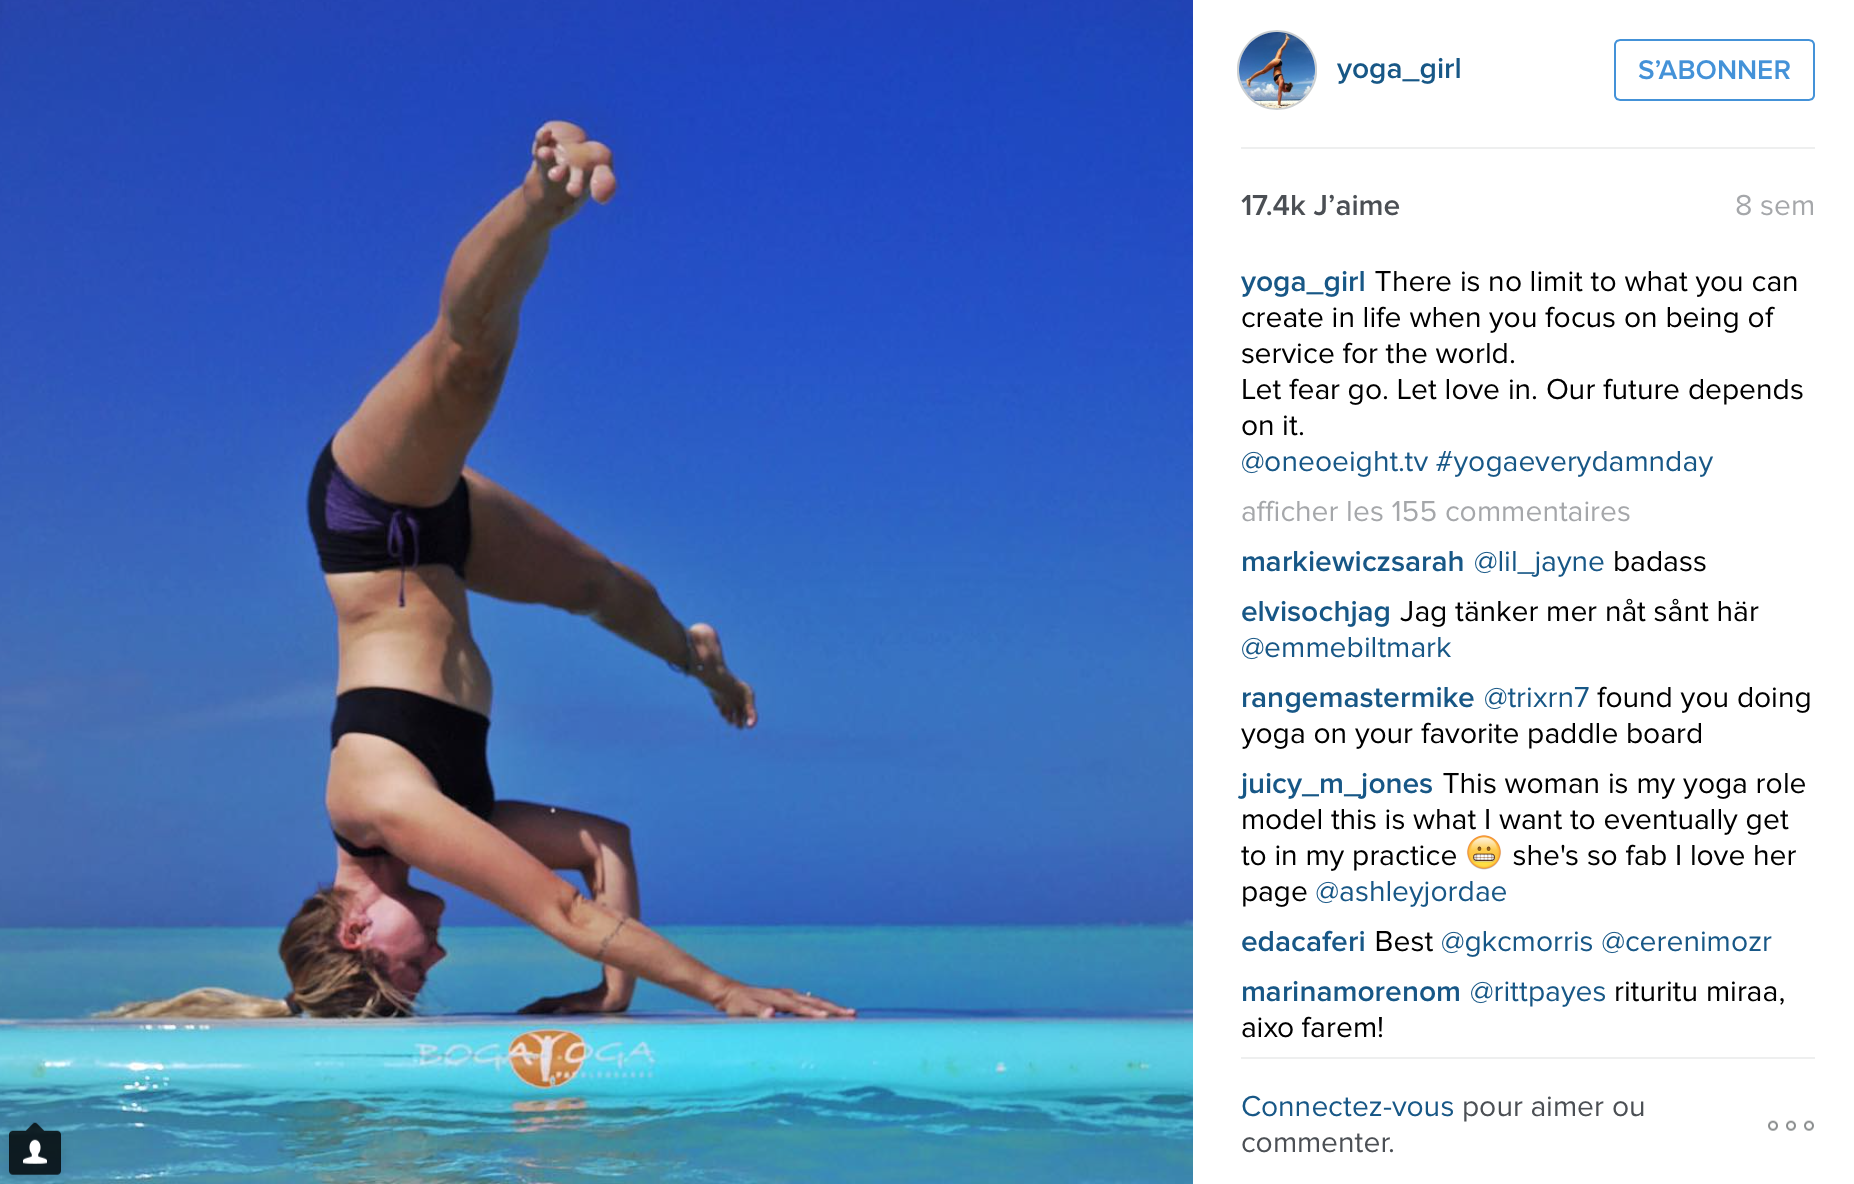Screen dimensions: 1854x1184
Task: Open the @ashleyjordae mention
Action: click(x=1410, y=892)
